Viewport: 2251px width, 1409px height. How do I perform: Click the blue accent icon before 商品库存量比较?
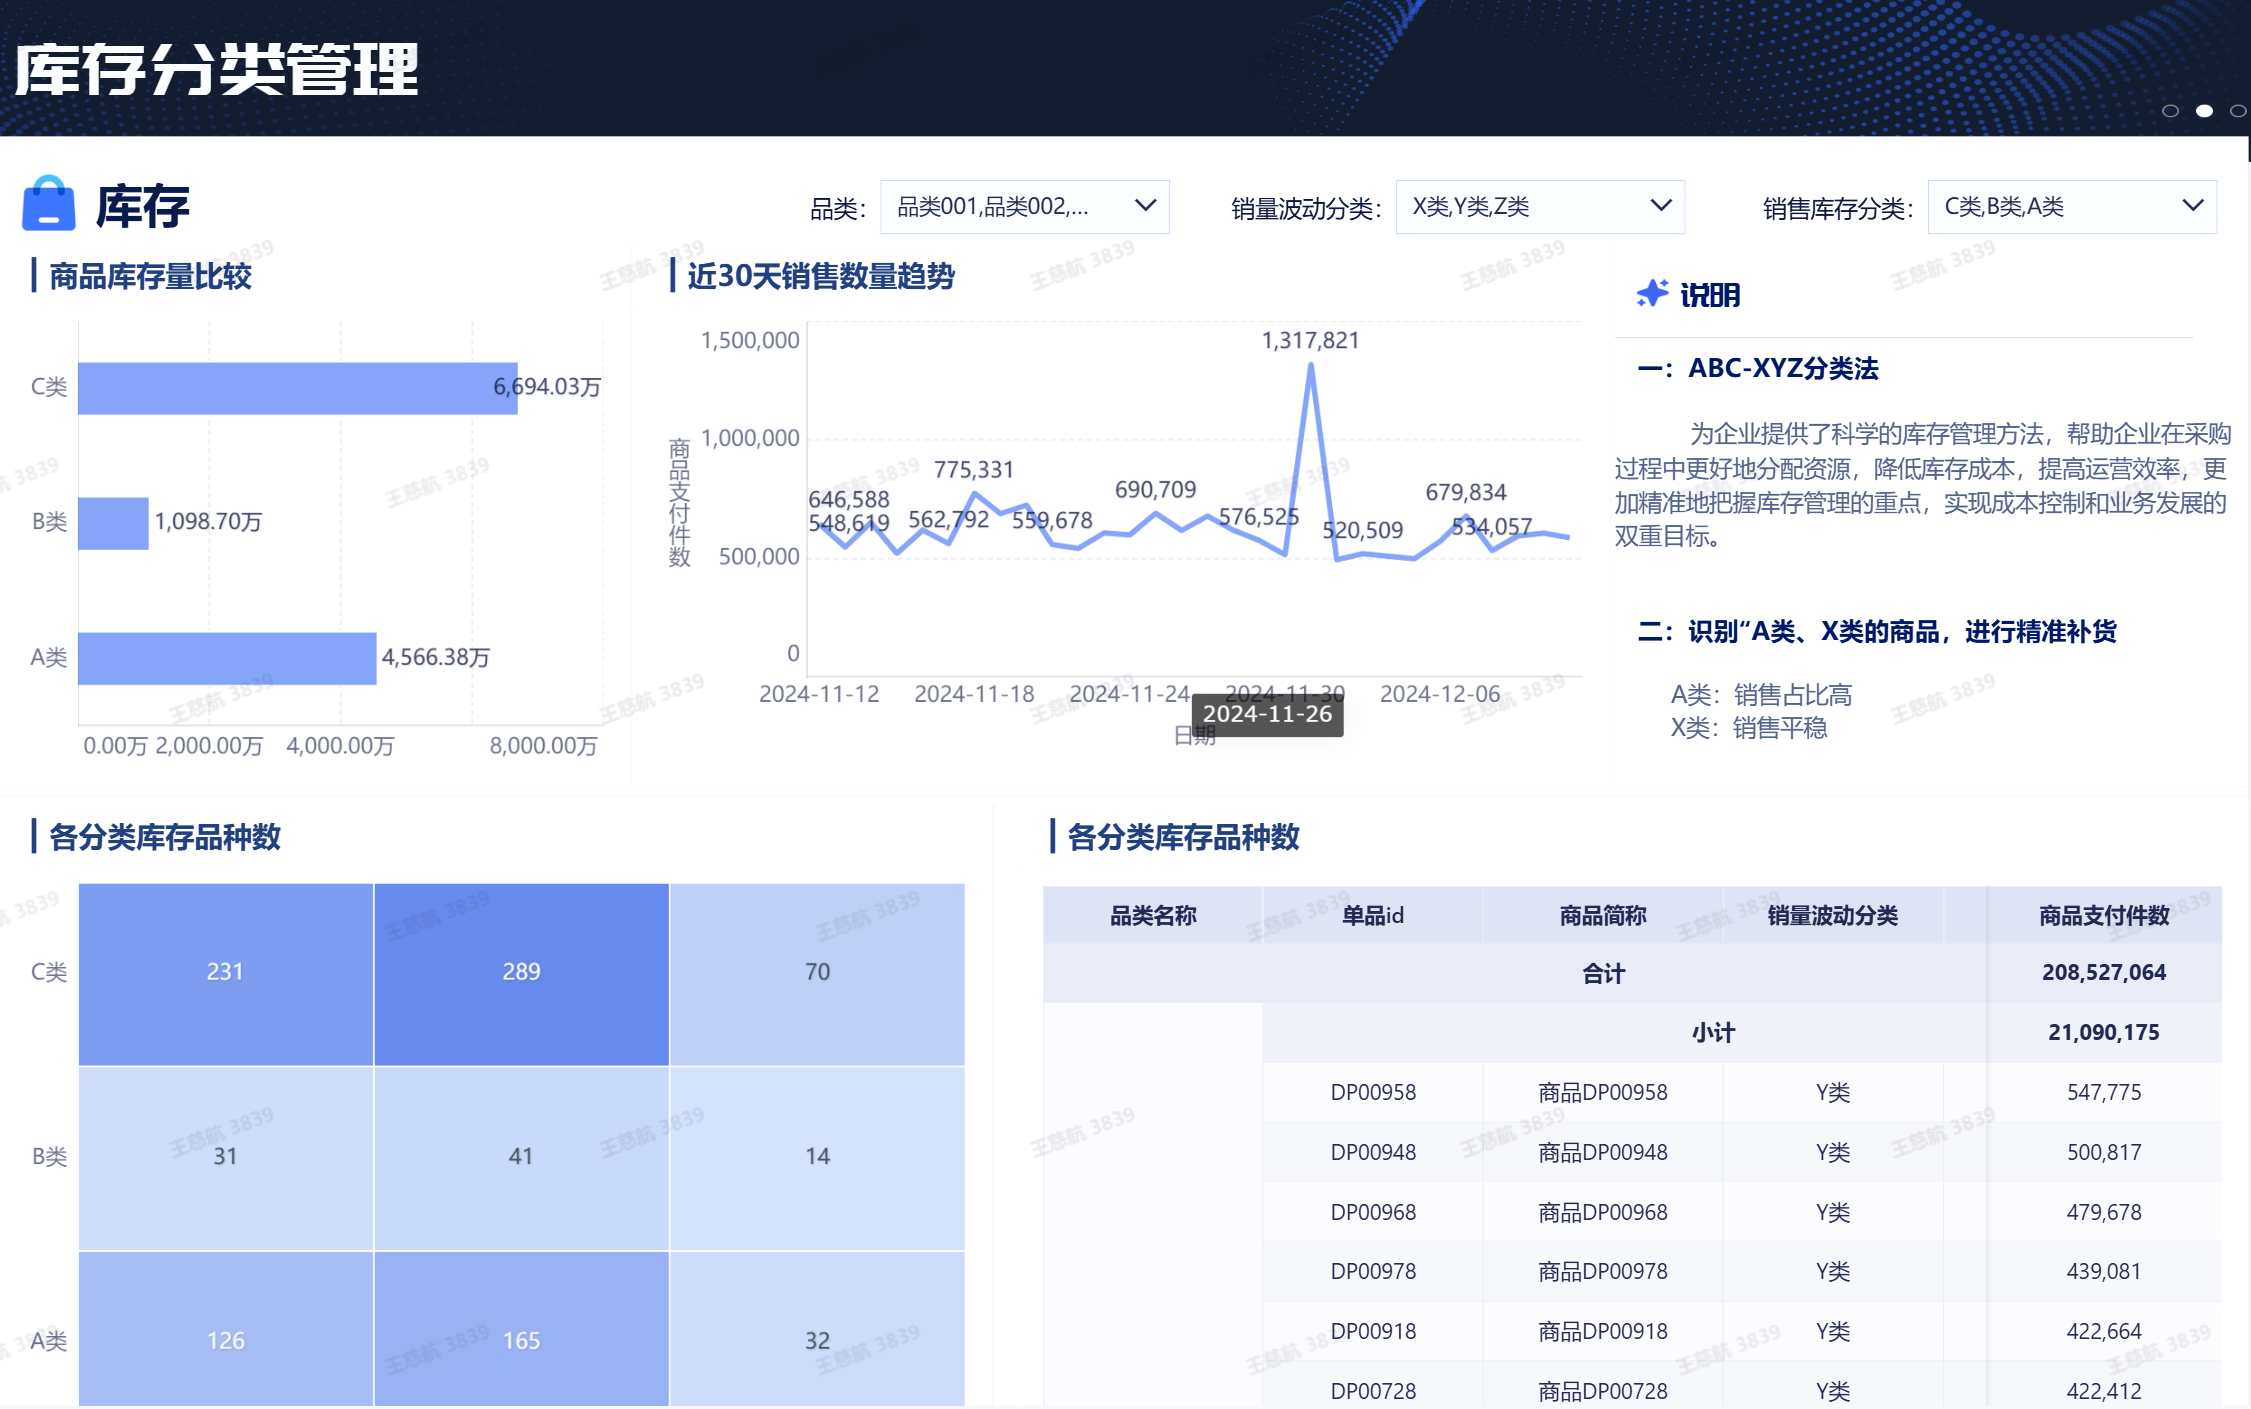click(33, 277)
